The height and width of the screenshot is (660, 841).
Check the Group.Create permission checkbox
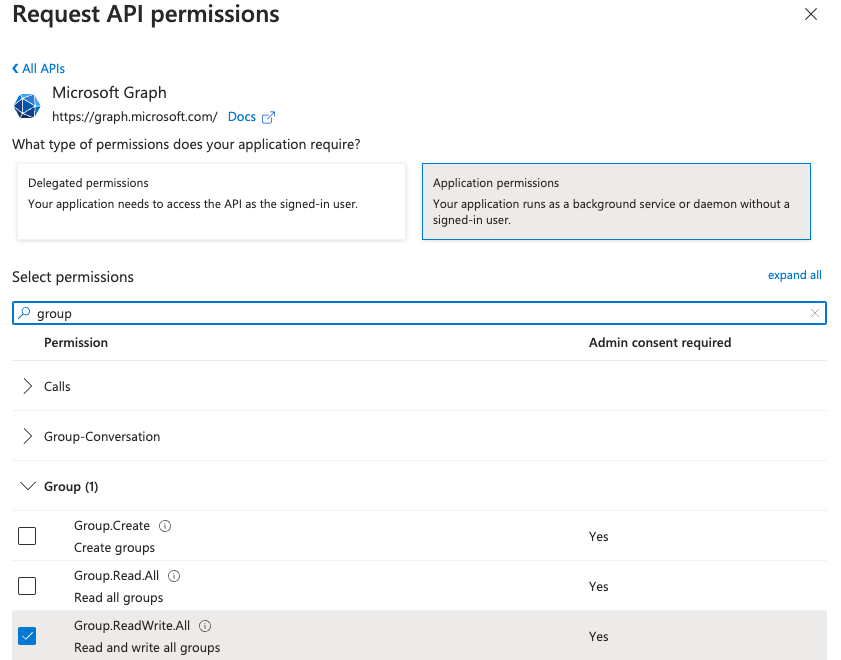(x=27, y=536)
